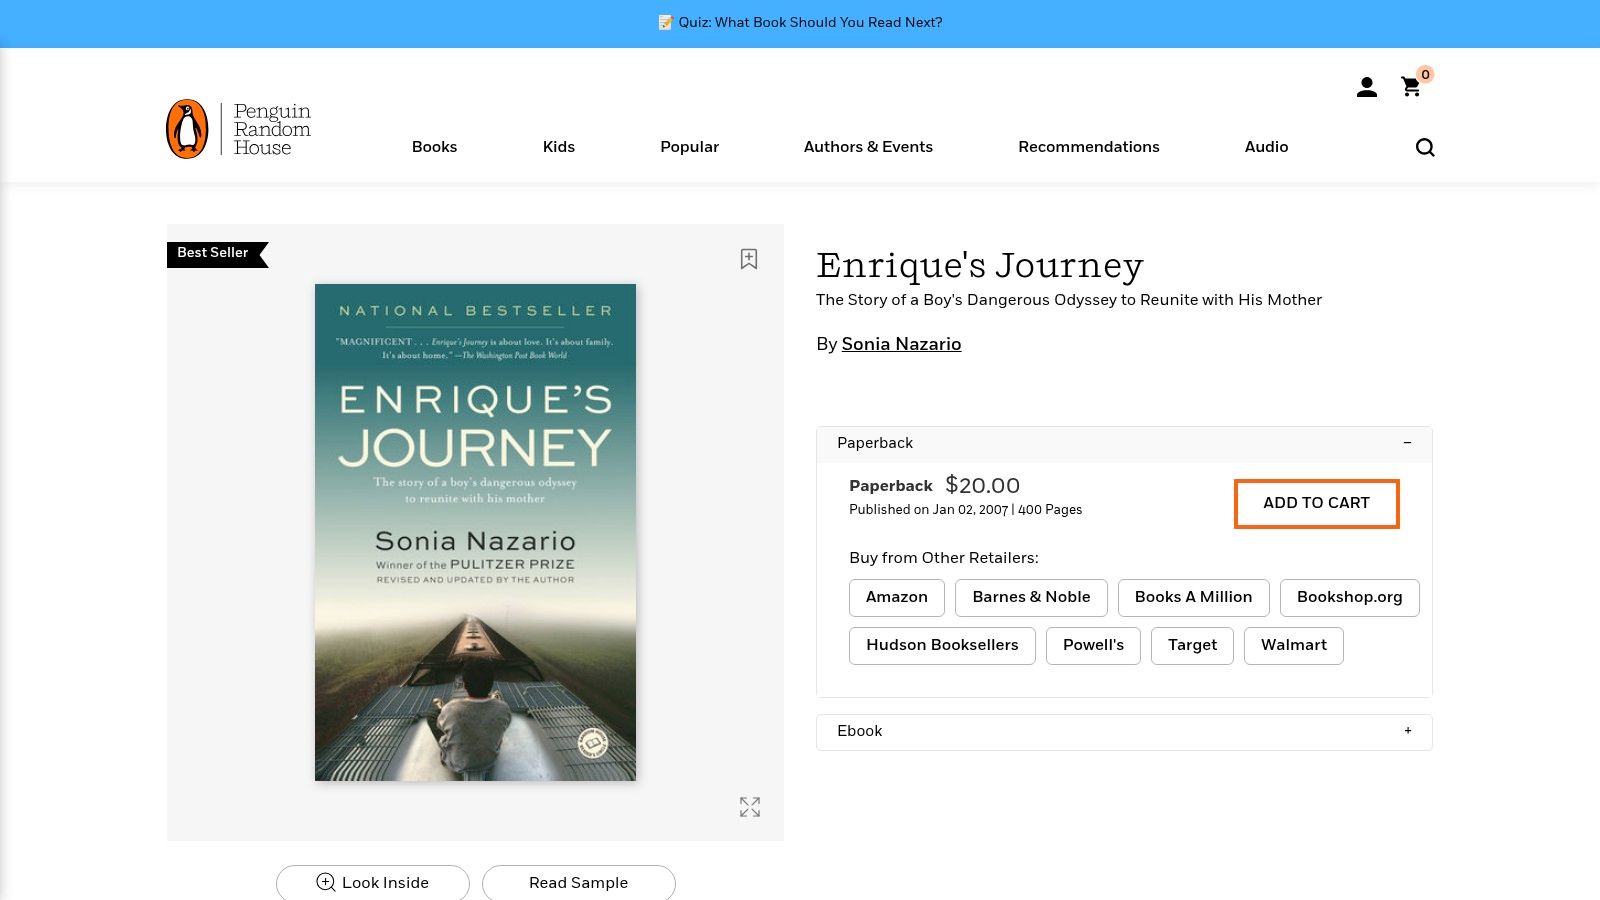
Task: Expand the Ebook format section
Action: [1124, 731]
